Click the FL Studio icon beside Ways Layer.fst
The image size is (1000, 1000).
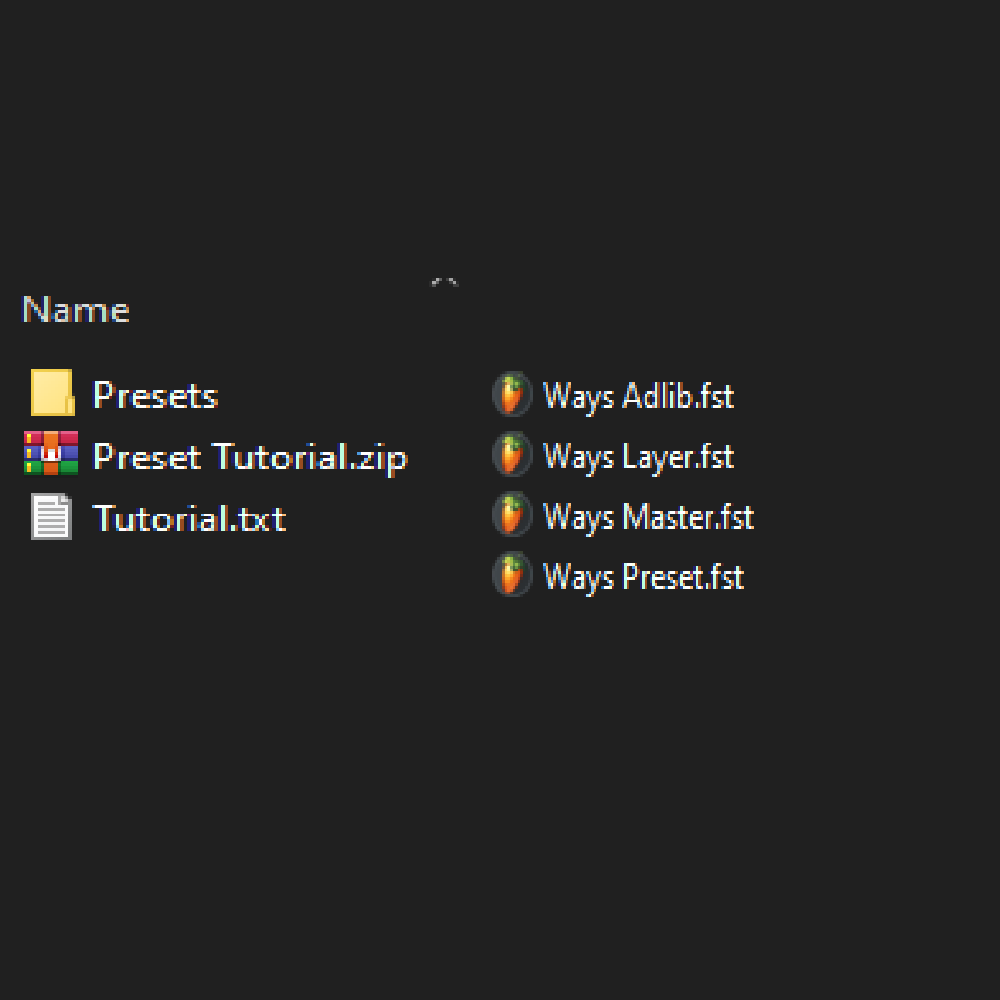click(x=511, y=456)
